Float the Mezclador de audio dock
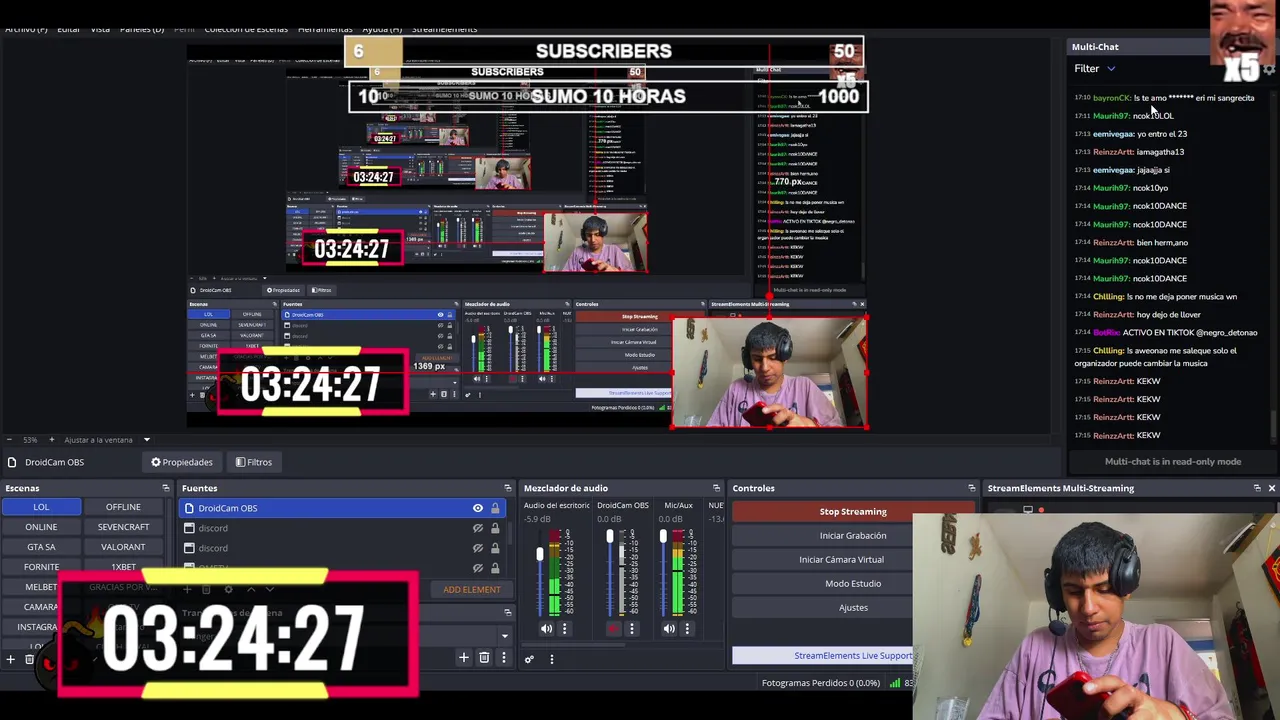 point(716,488)
